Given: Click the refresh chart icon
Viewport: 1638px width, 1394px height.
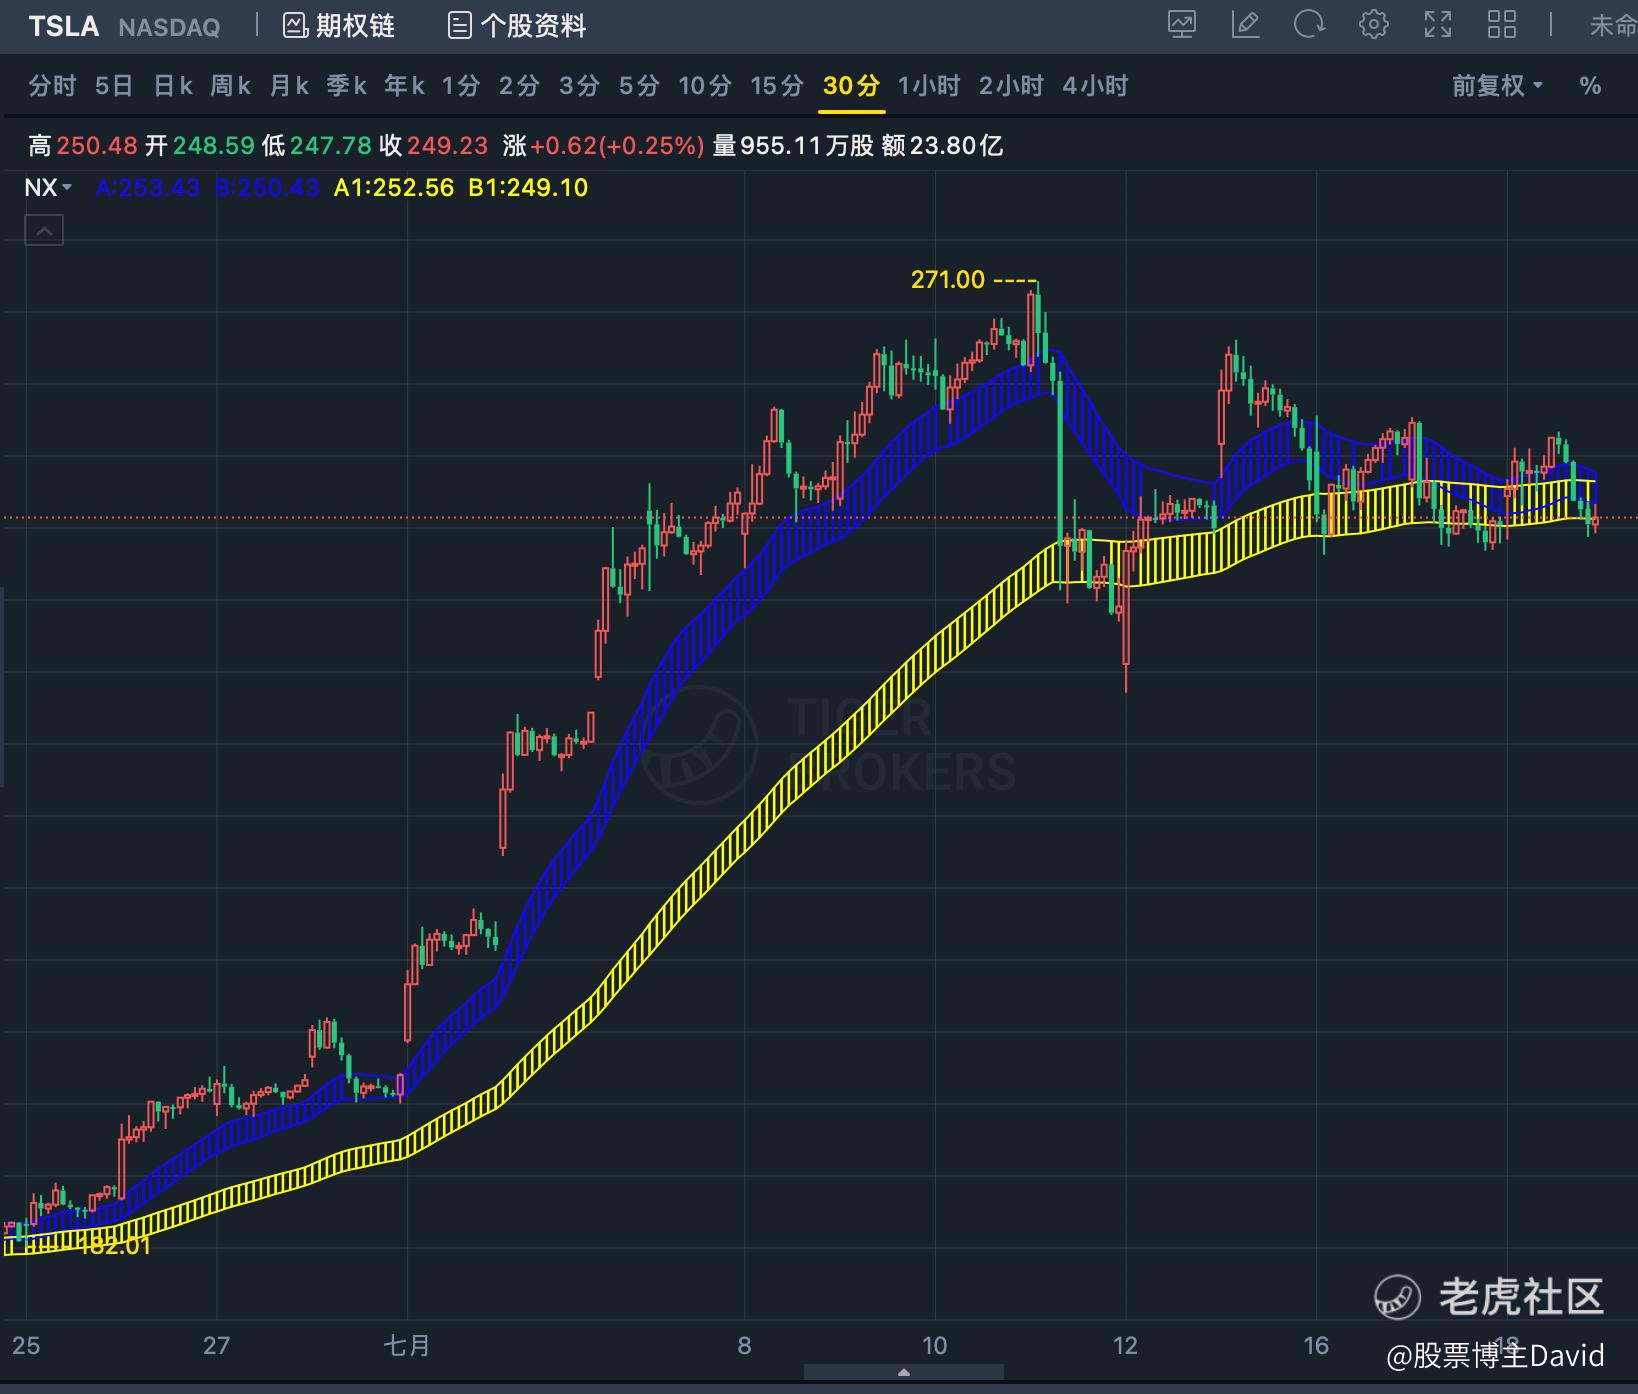Looking at the screenshot, I should pyautogui.click(x=1309, y=25).
